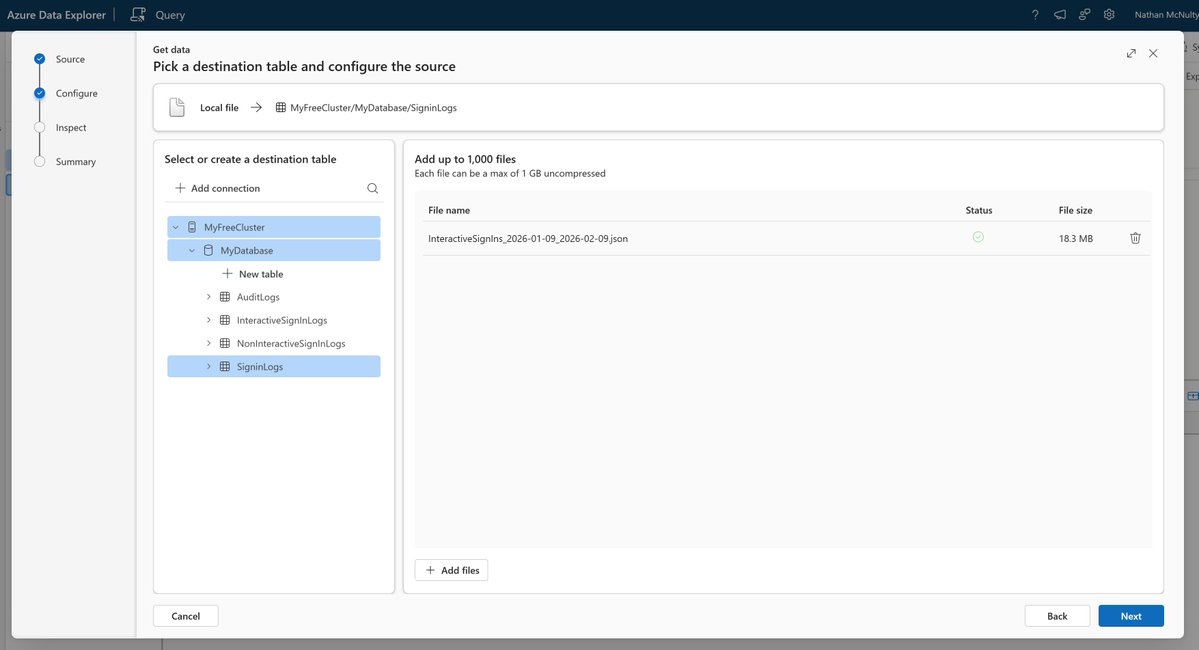
Task: Click Azure Data Explorer title
Action: coord(57,15)
